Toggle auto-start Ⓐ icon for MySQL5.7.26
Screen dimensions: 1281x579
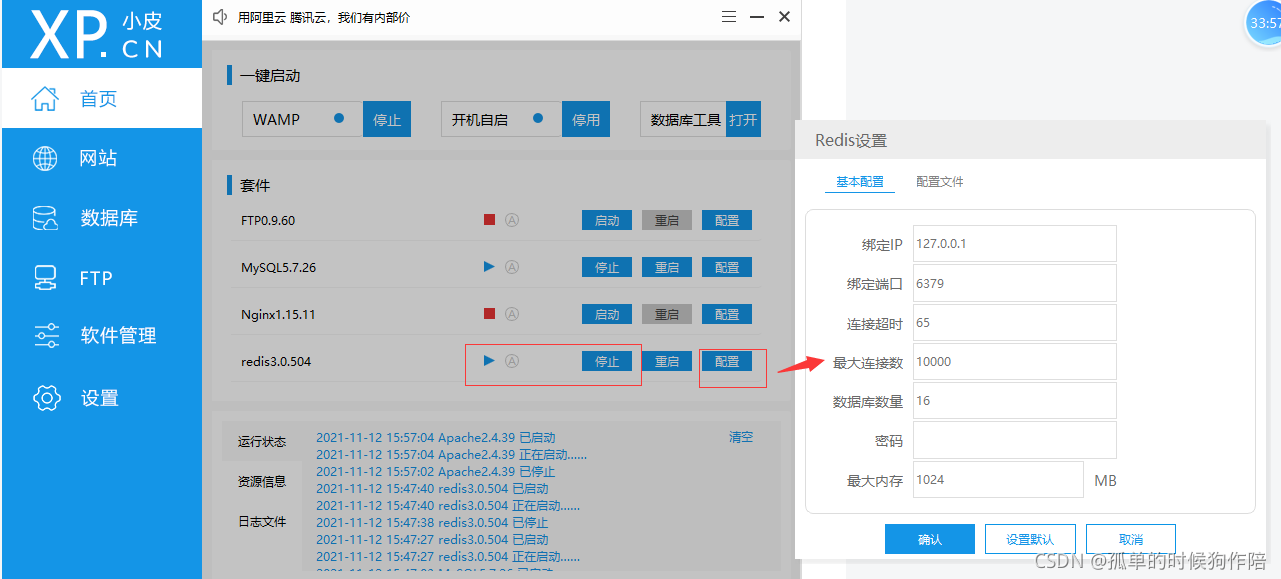click(512, 267)
